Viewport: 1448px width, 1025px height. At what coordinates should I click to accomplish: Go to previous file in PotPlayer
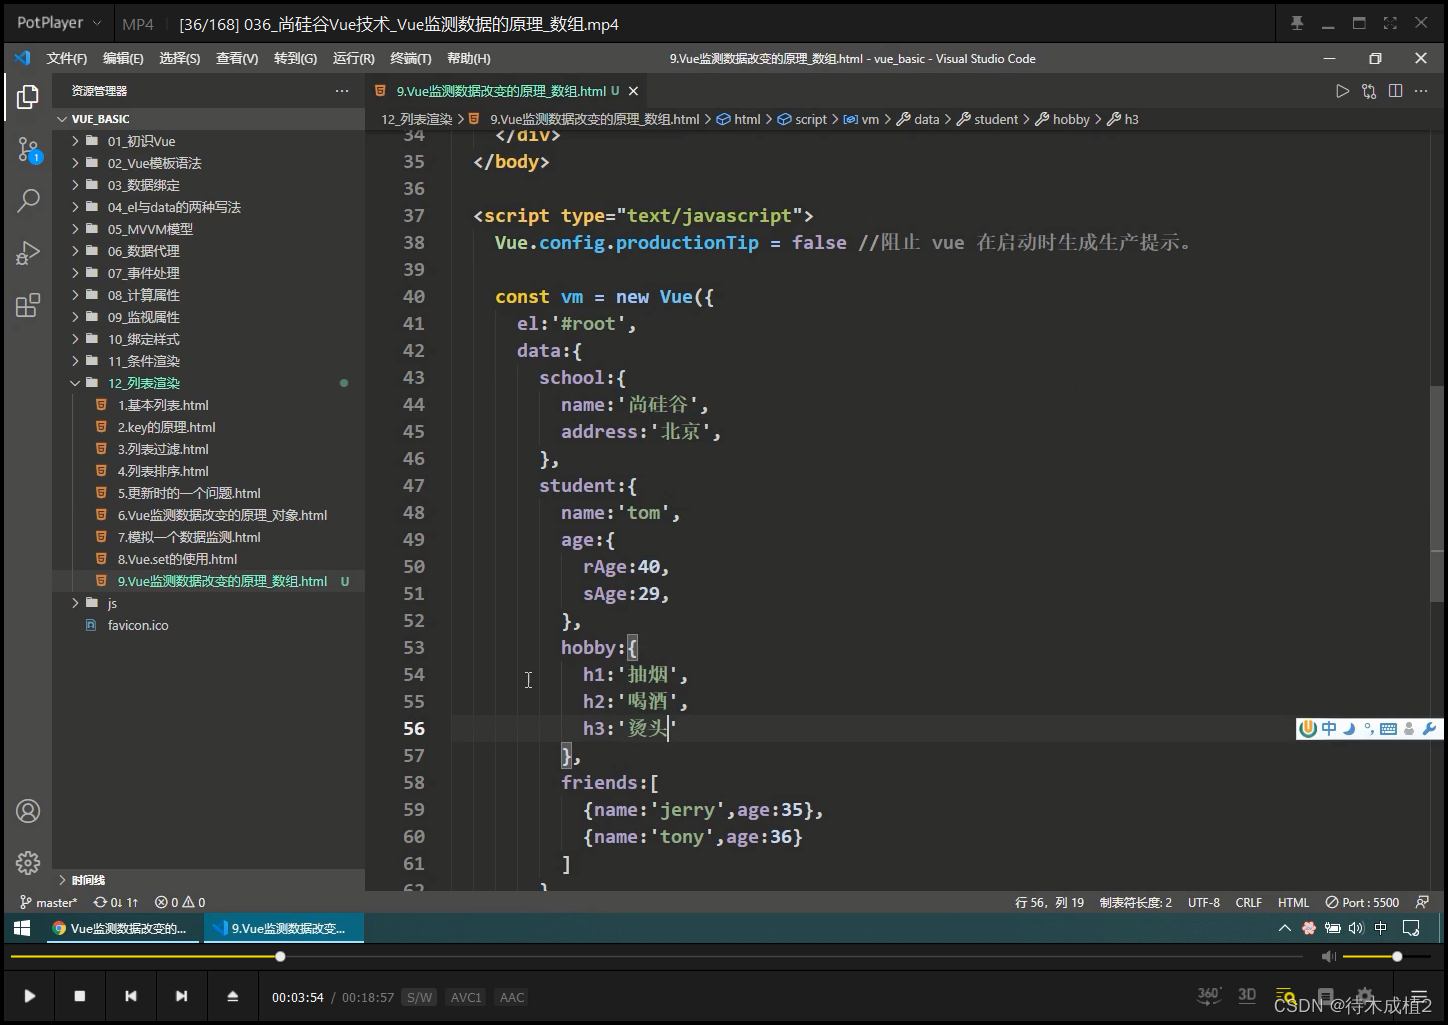tap(131, 996)
